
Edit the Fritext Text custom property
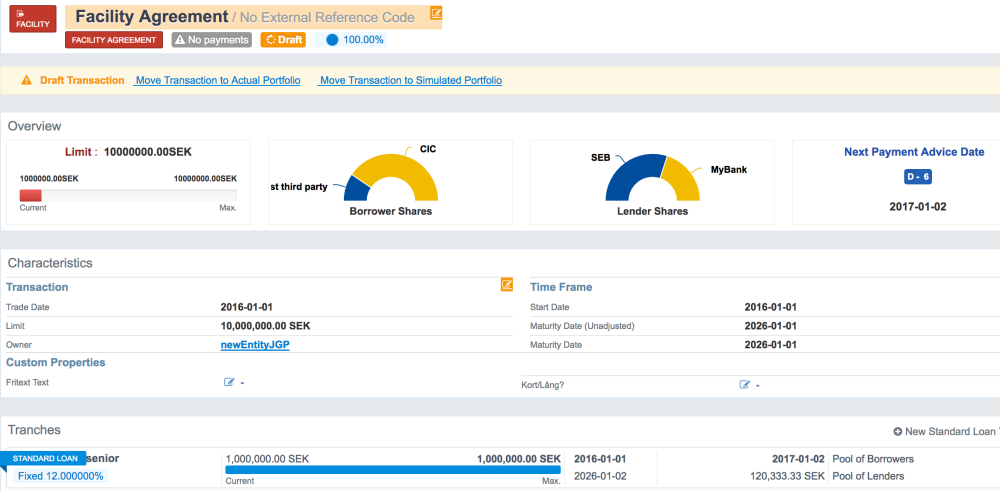point(230,382)
